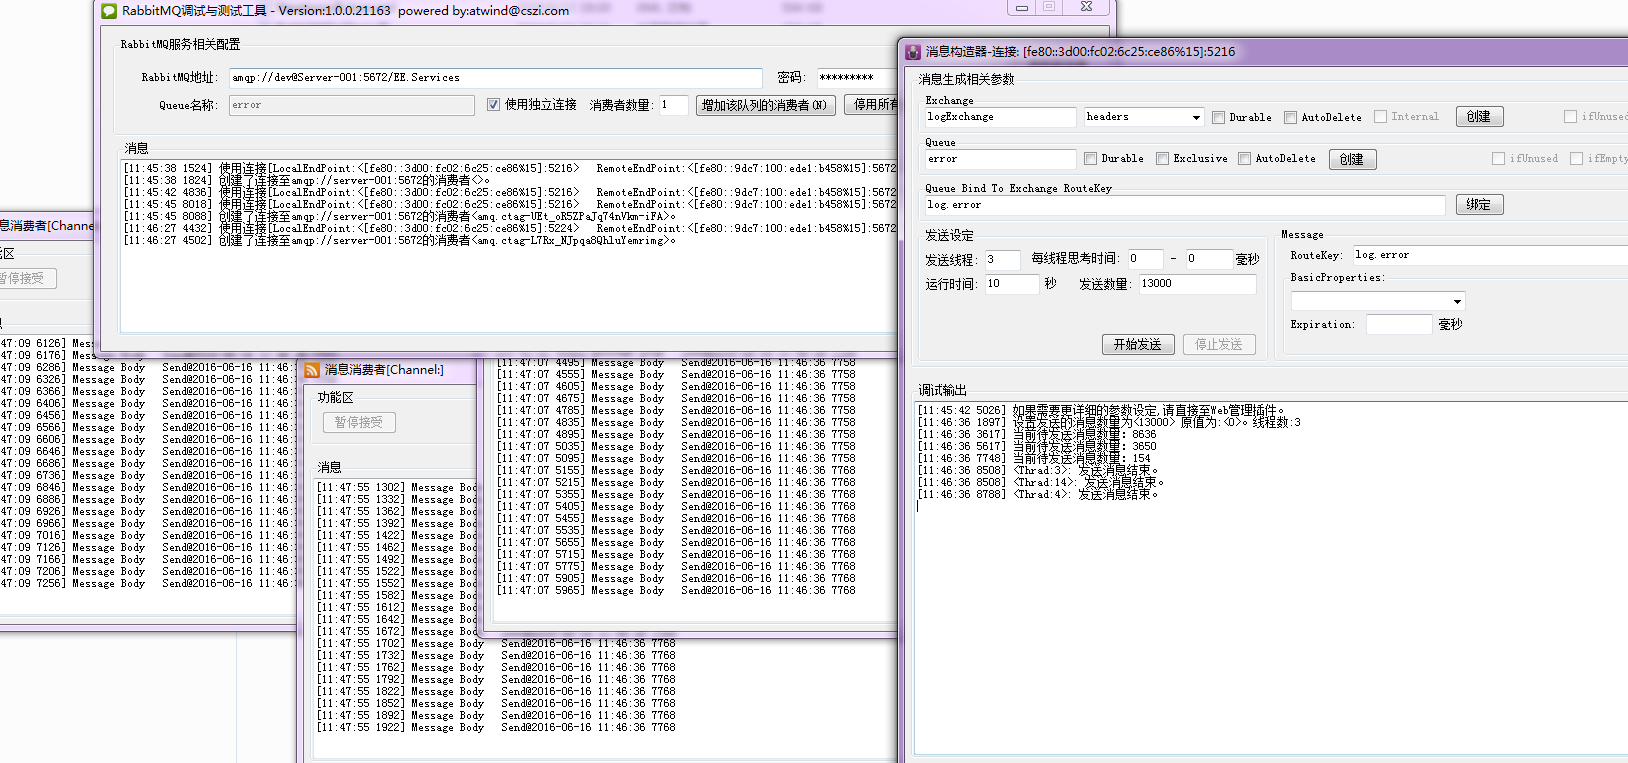Click the orange feed icon of consumer window

point(312,370)
